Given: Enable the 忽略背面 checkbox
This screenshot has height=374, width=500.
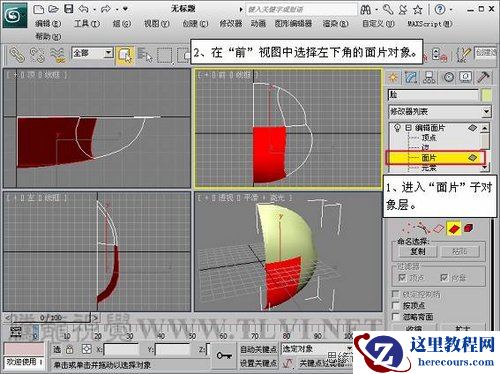Looking at the screenshot, I should [396, 316].
